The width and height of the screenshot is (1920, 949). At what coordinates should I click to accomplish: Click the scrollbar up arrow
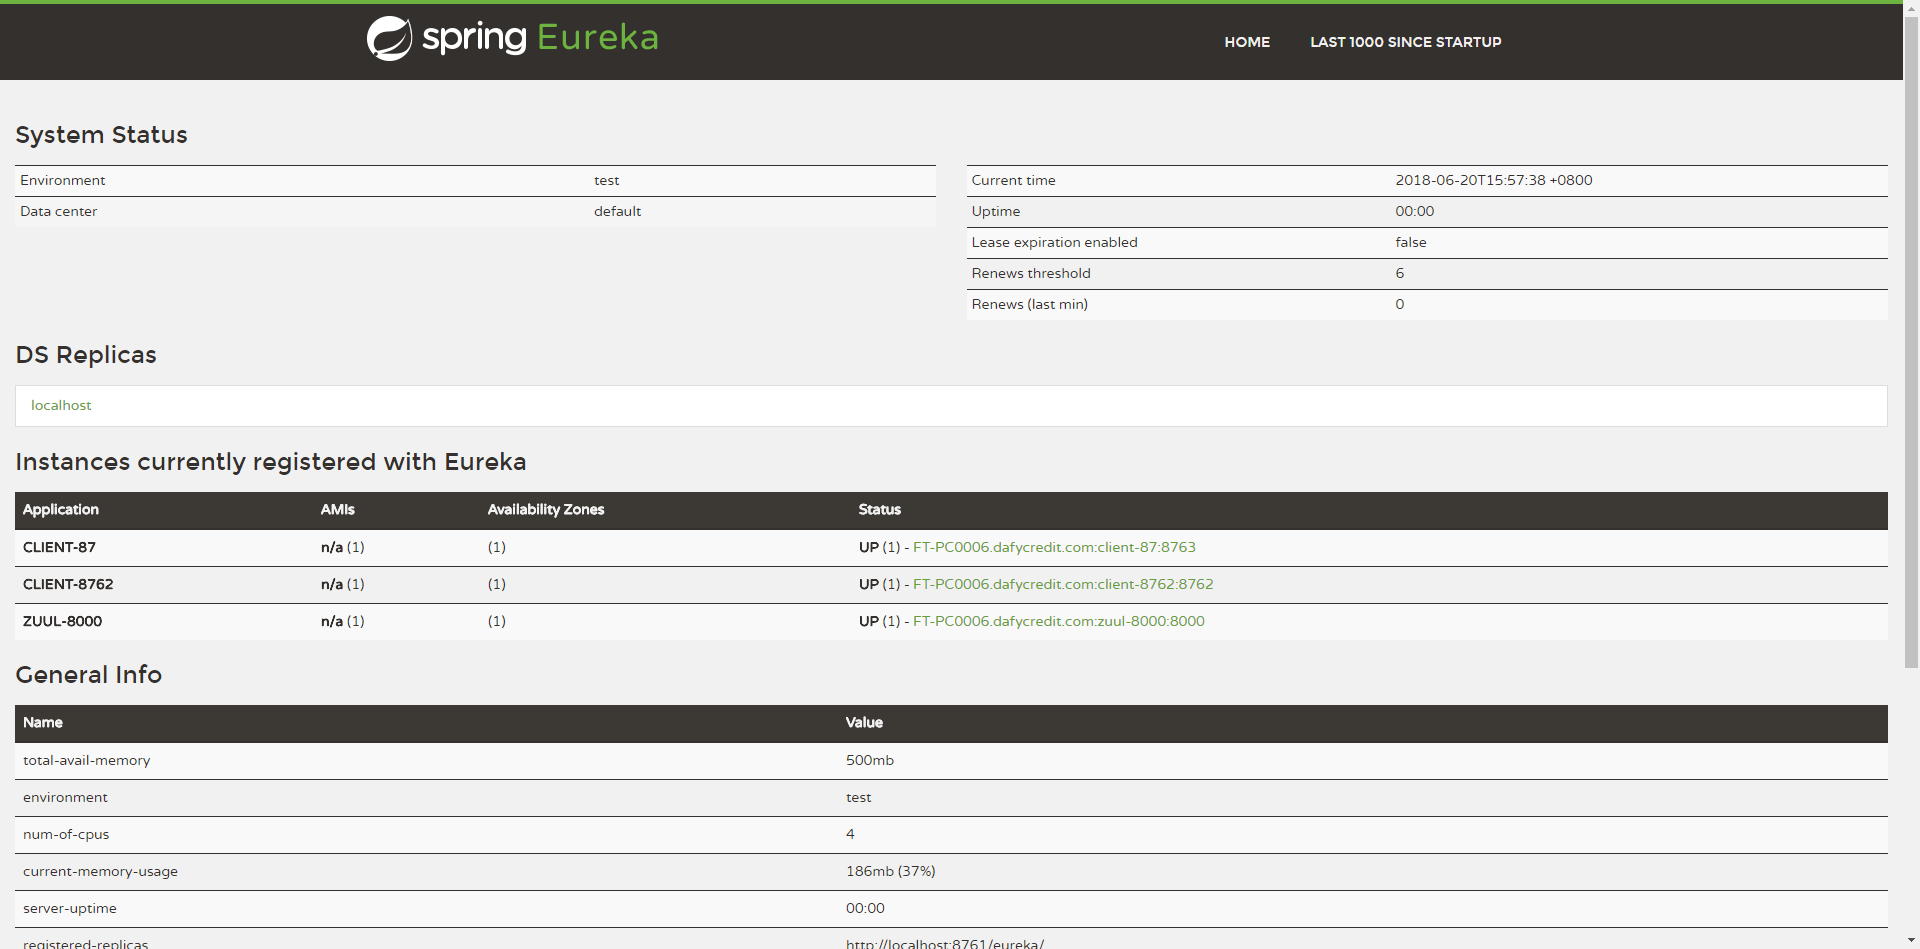tap(1911, 7)
